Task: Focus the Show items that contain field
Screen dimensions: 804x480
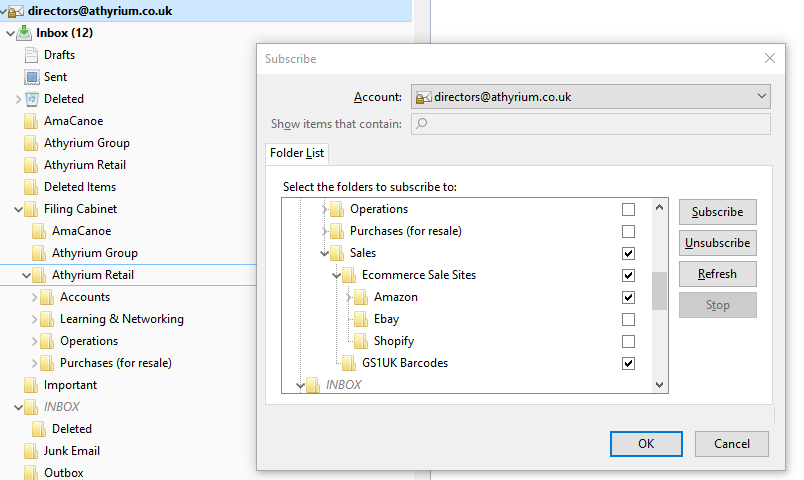Action: coord(591,124)
